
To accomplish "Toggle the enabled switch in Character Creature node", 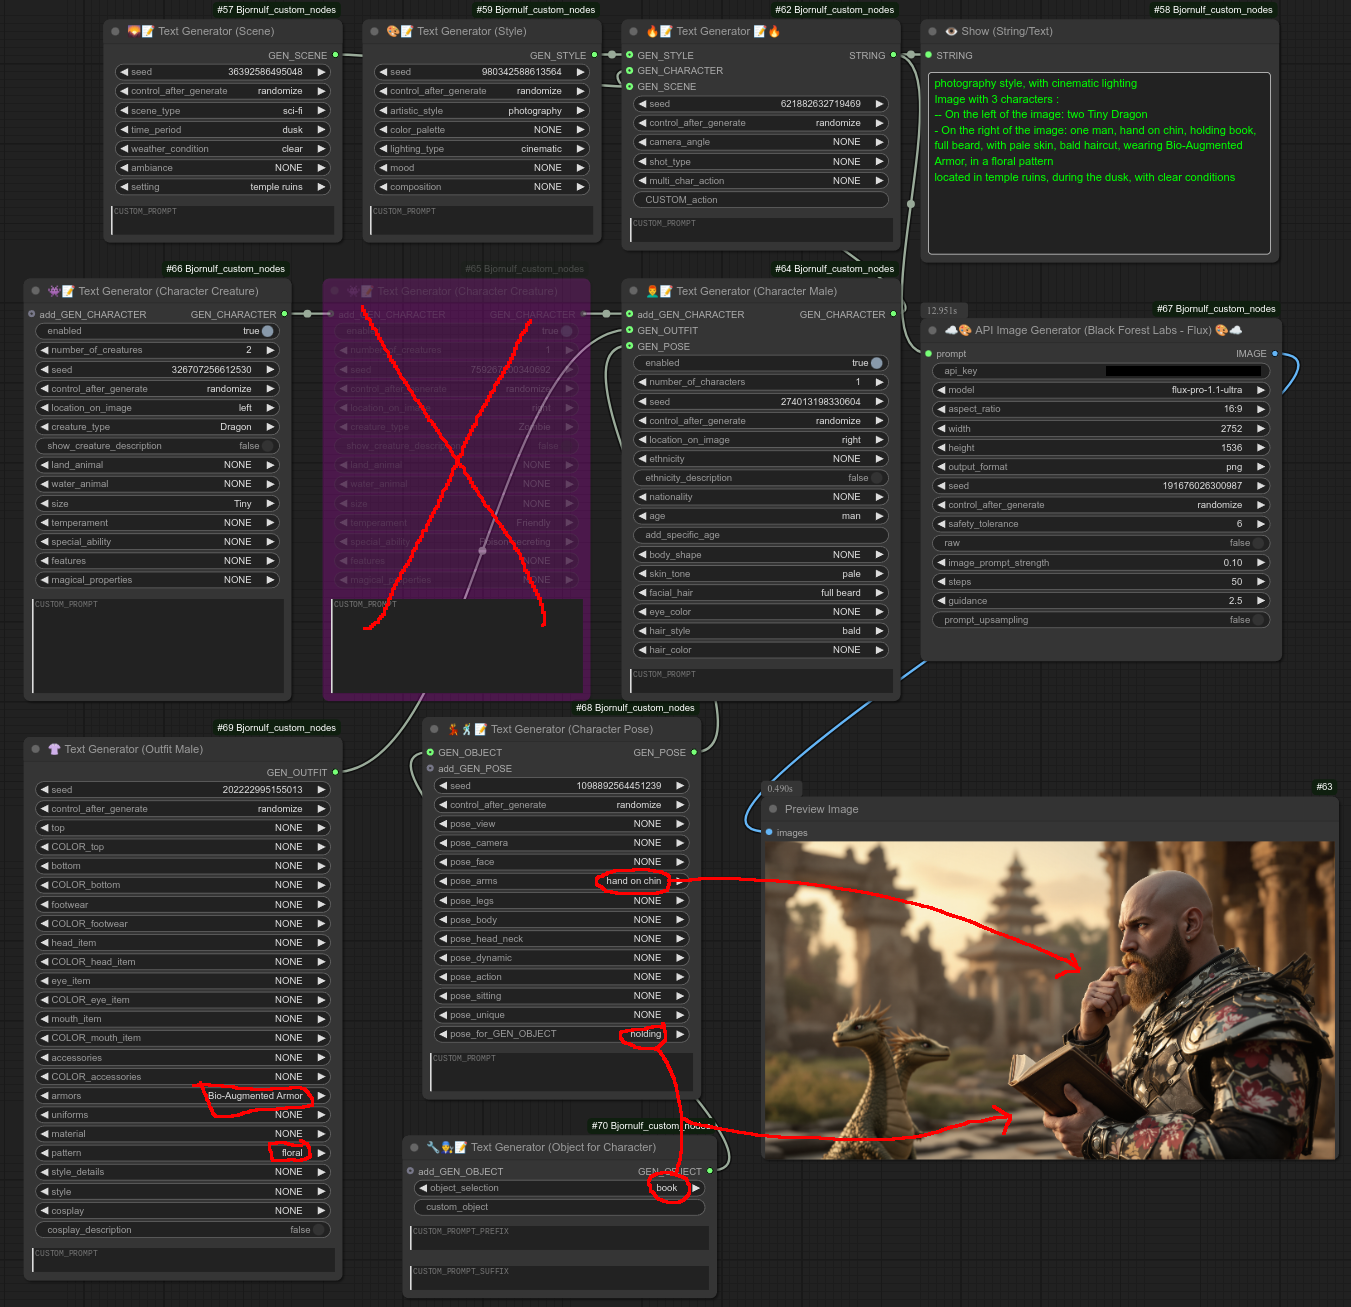I will coord(266,331).
